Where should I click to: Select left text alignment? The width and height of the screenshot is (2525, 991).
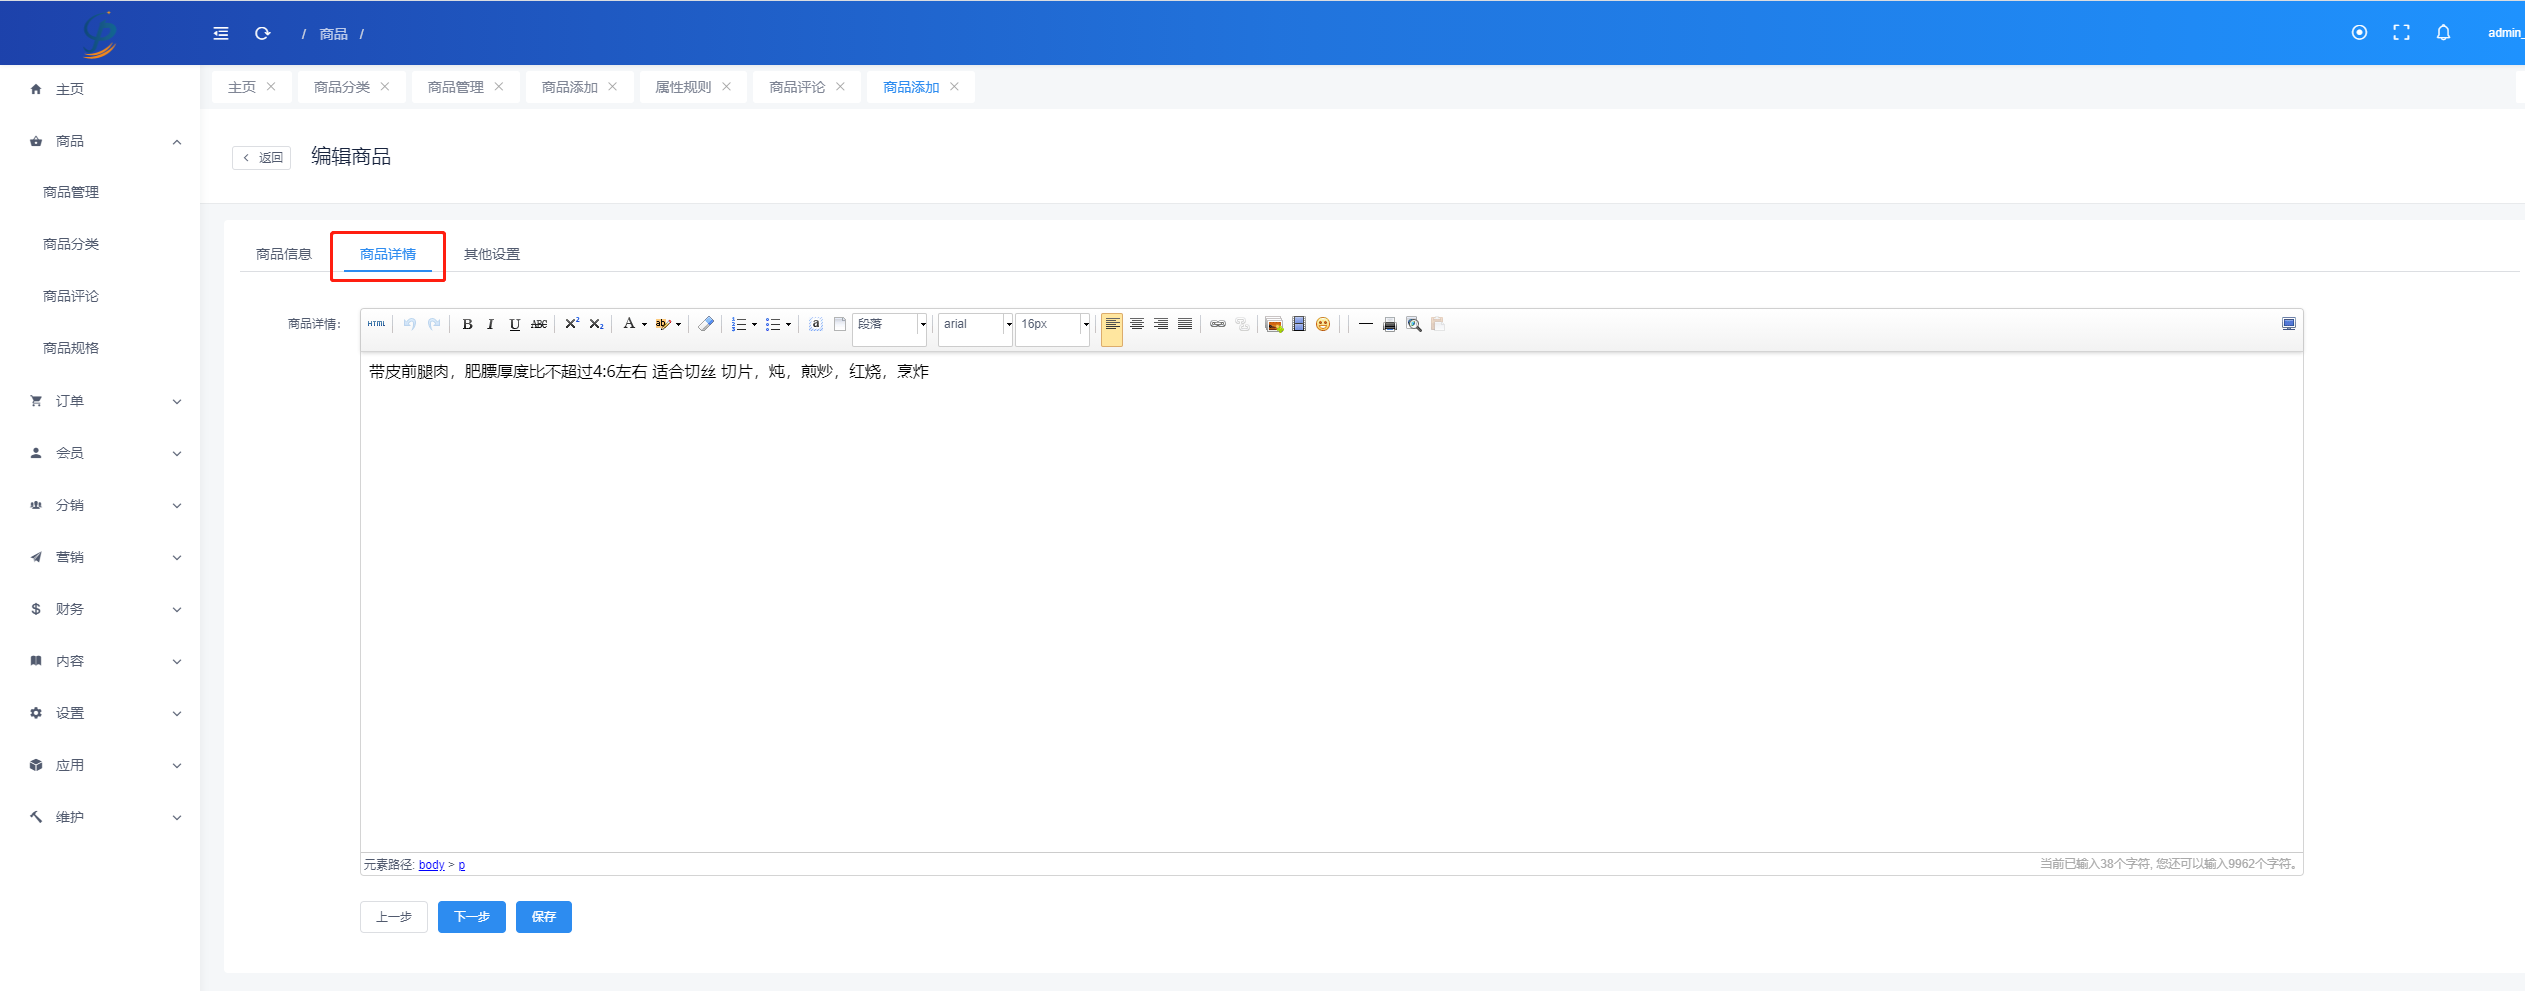[1112, 324]
